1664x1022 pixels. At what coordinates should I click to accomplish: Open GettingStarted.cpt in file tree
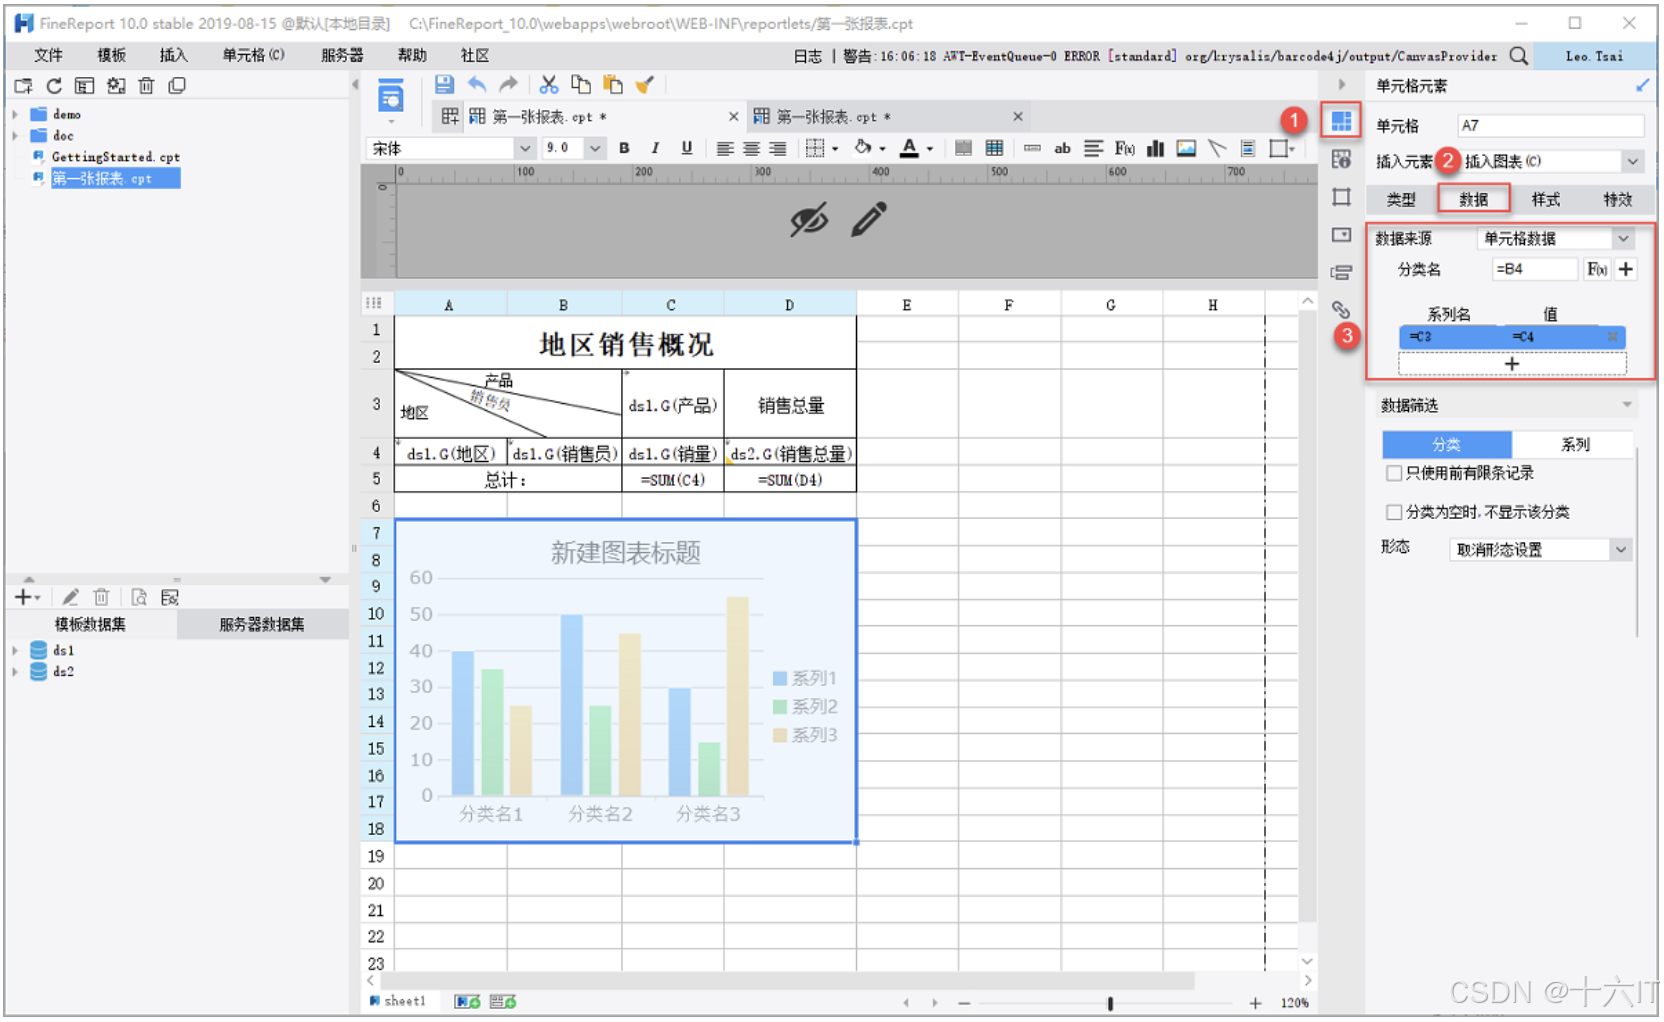(115, 157)
